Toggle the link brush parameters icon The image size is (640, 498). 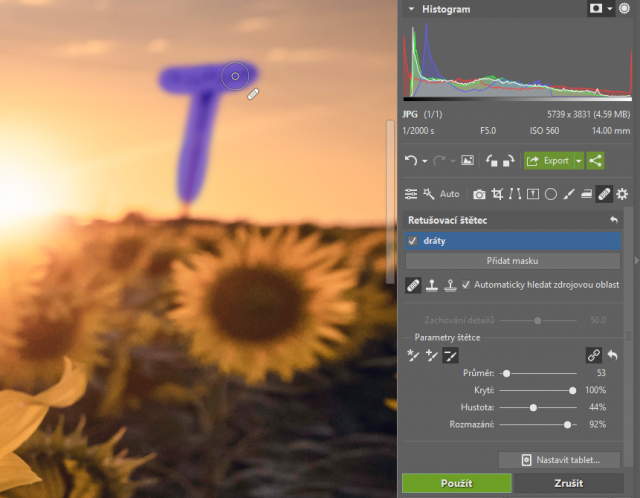click(x=594, y=355)
